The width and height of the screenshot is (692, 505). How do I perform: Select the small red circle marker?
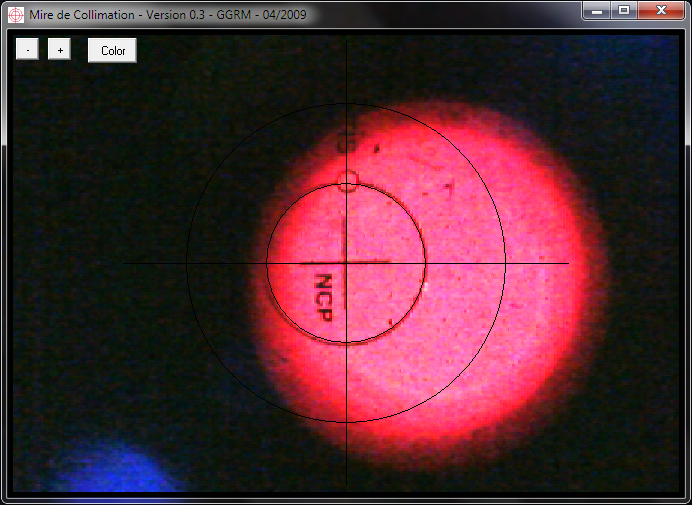(x=347, y=180)
